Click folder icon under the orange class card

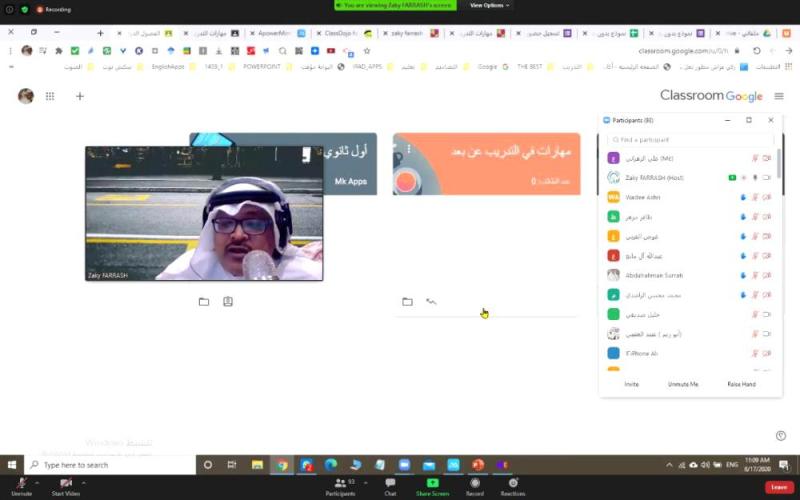coord(407,302)
